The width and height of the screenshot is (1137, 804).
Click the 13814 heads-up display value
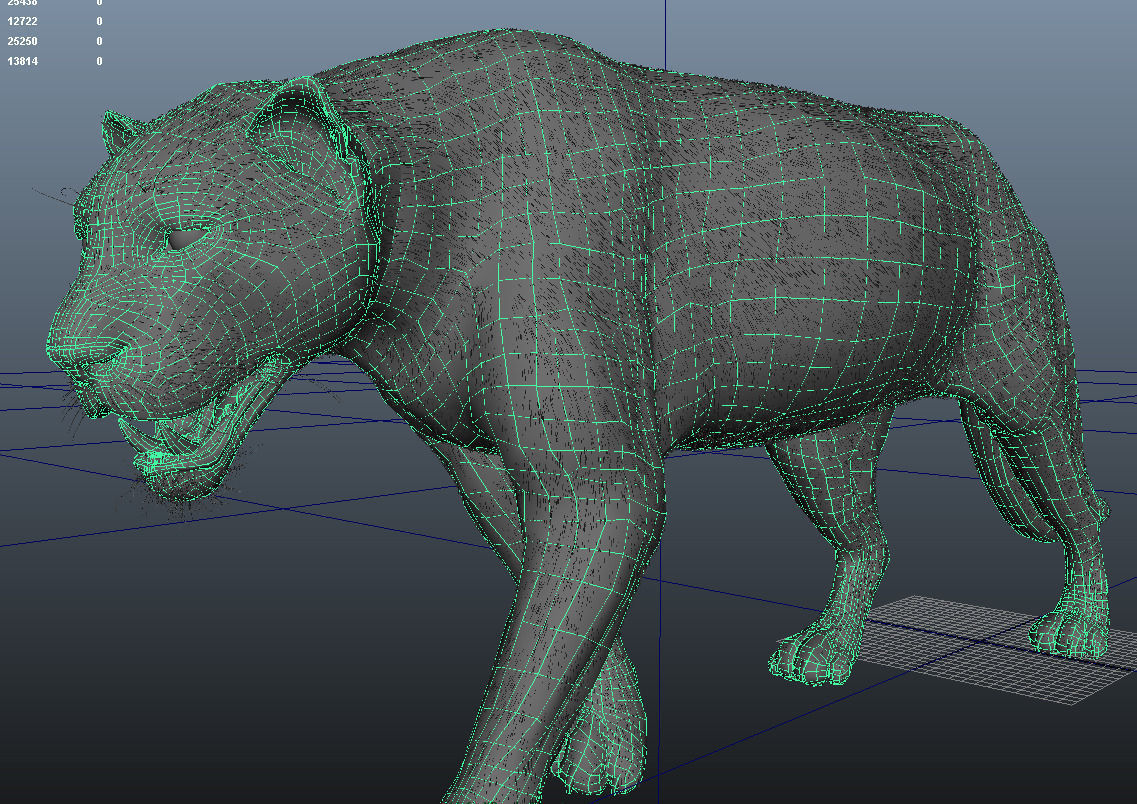coord(22,62)
